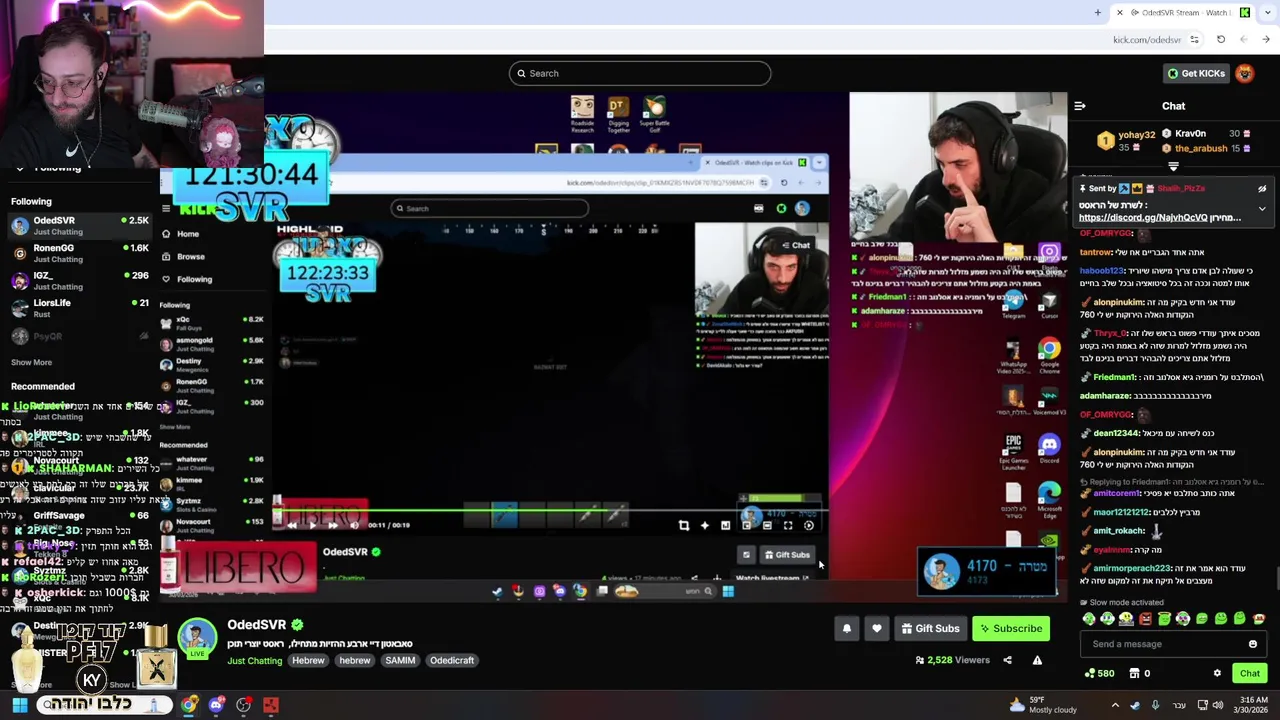The image size is (1280, 720).
Task: Click username haboob123 in chat
Action: (x=1102, y=271)
